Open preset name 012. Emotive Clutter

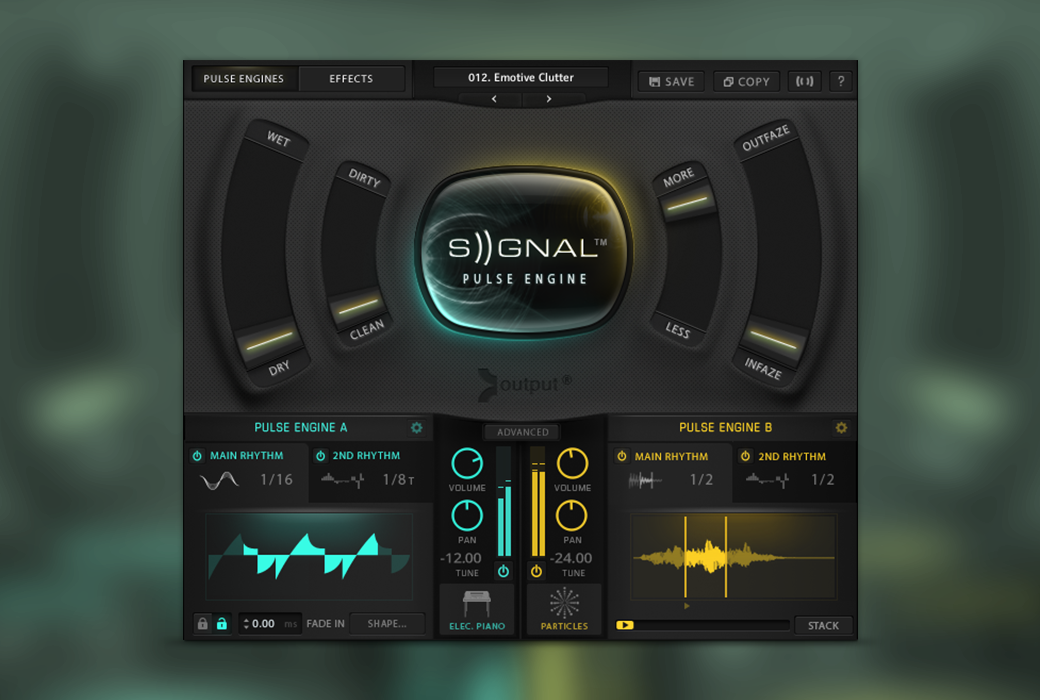tap(521, 77)
